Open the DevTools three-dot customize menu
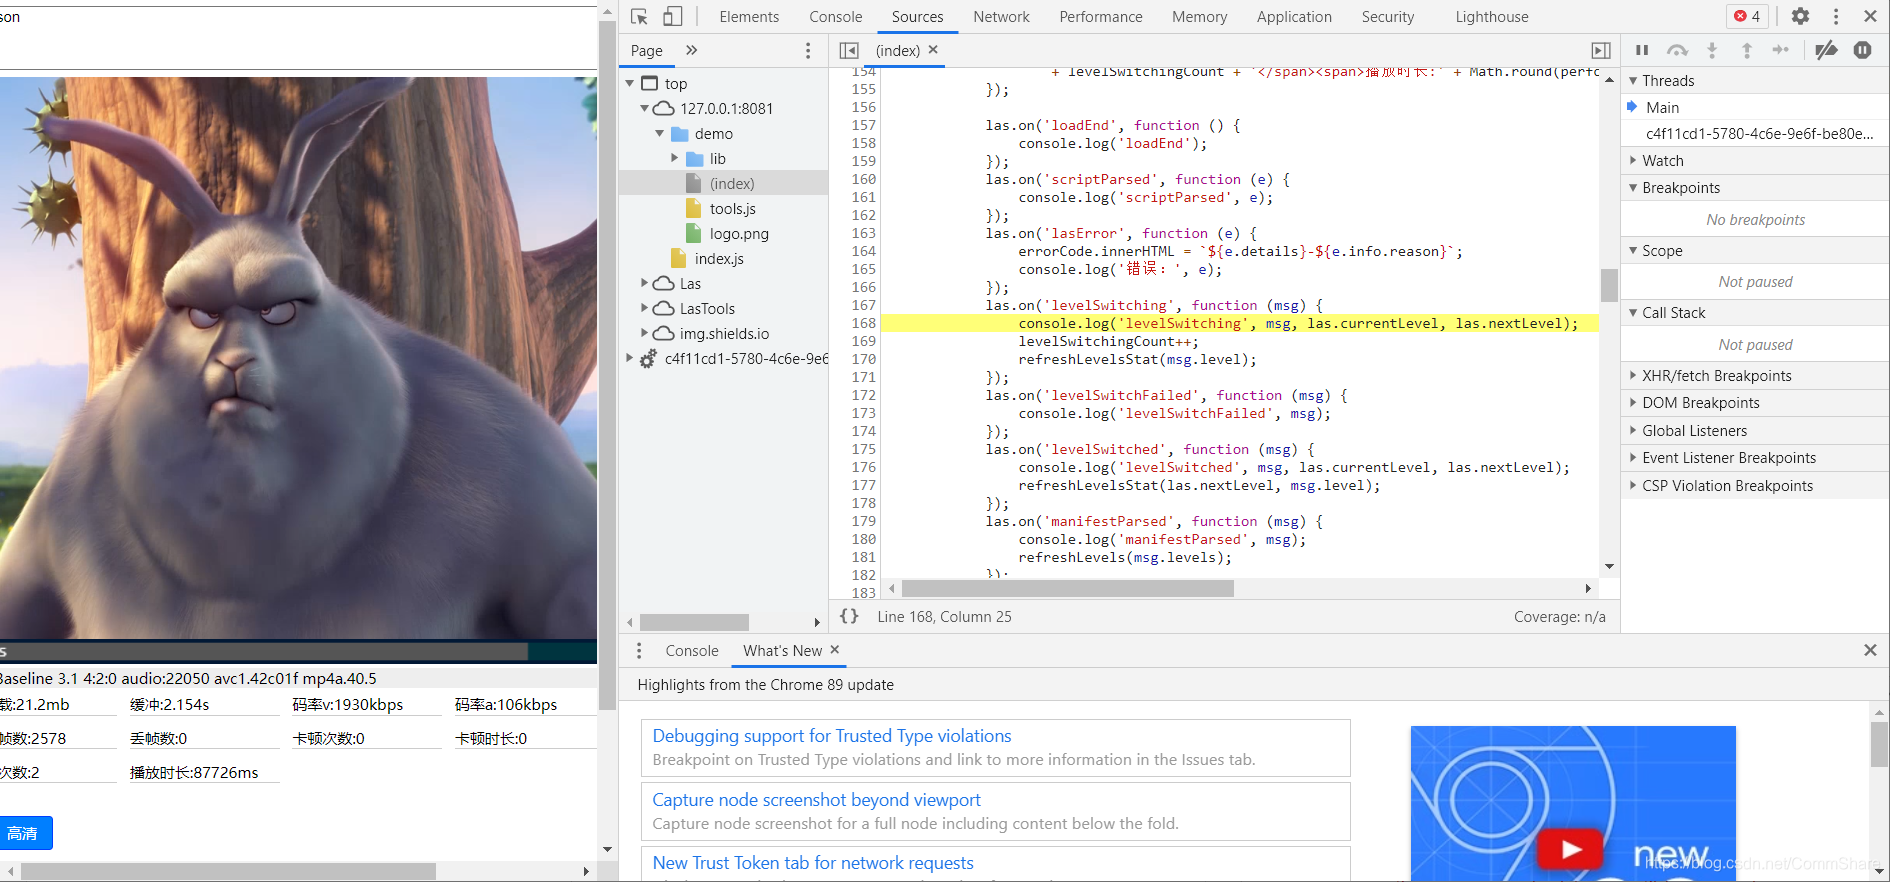Viewport: 1890px width, 882px height. coord(1836,16)
